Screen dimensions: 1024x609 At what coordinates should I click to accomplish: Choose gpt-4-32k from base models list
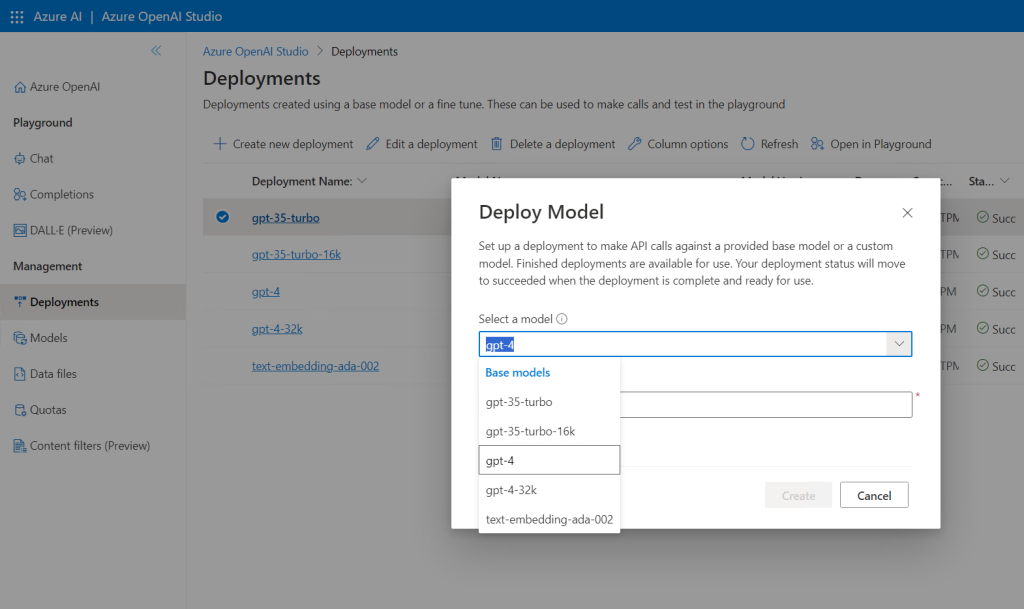tap(511, 490)
